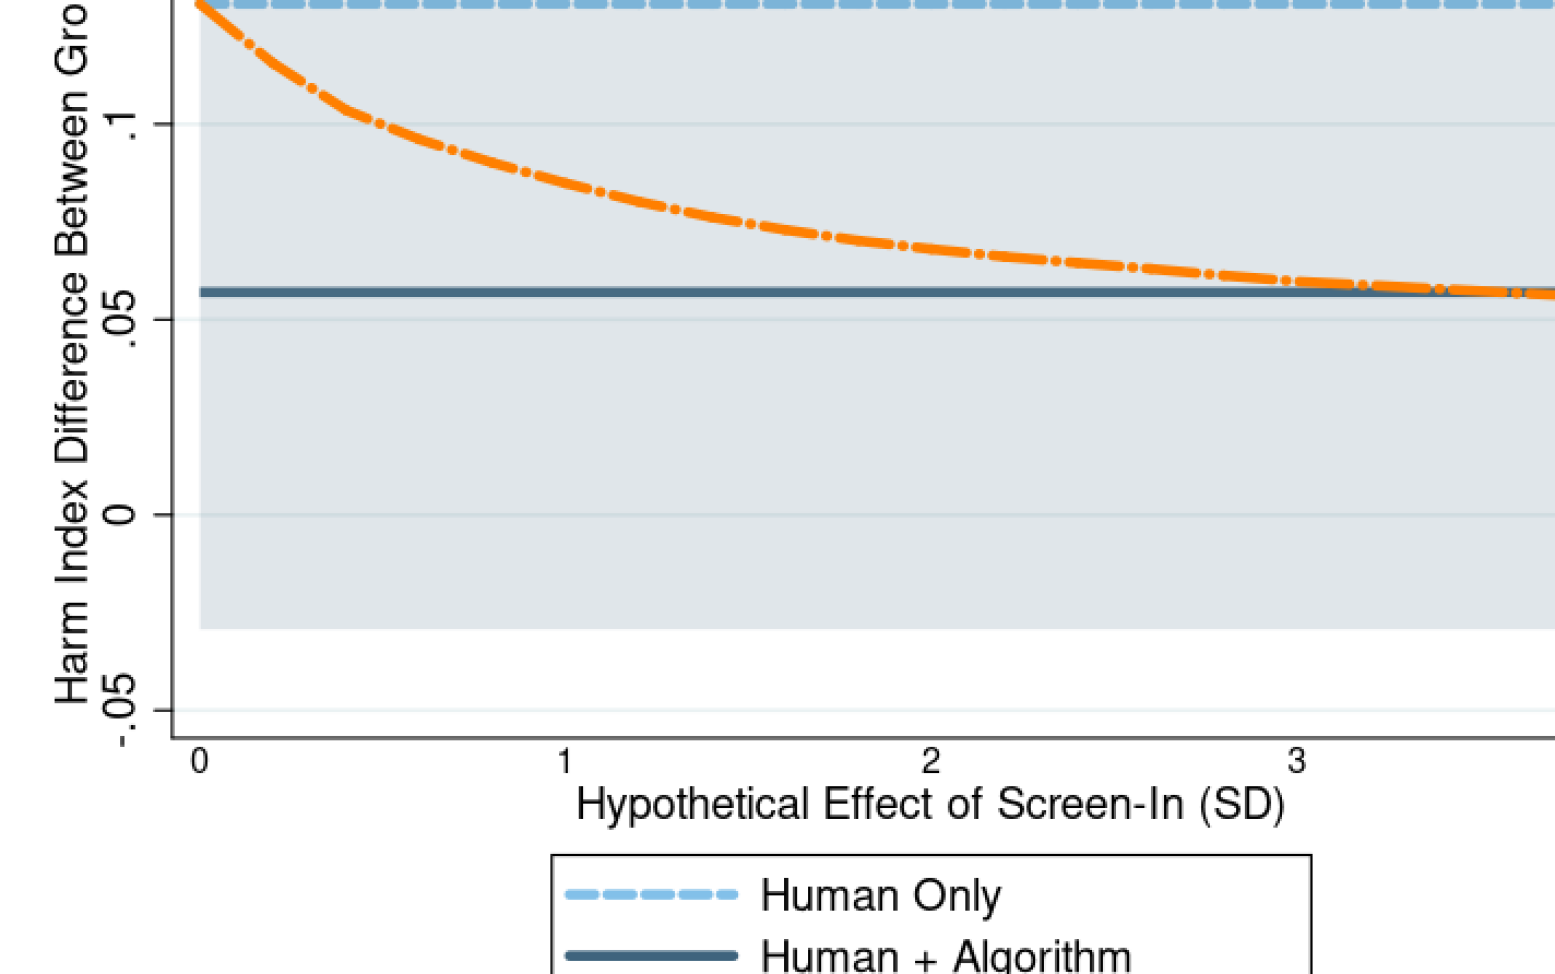Image resolution: width=1555 pixels, height=974 pixels.
Task: Click y-axis tick label -.05
Action: (120, 710)
